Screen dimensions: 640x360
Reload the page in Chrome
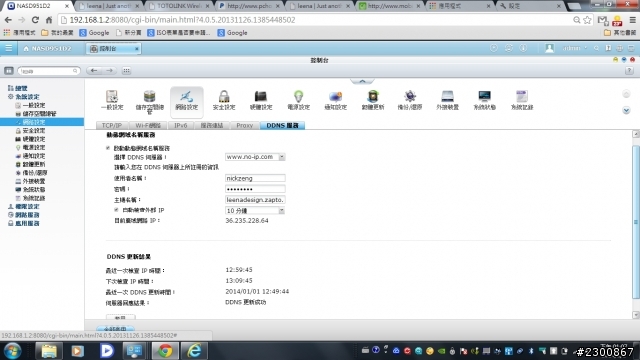pyautogui.click(x=35, y=20)
